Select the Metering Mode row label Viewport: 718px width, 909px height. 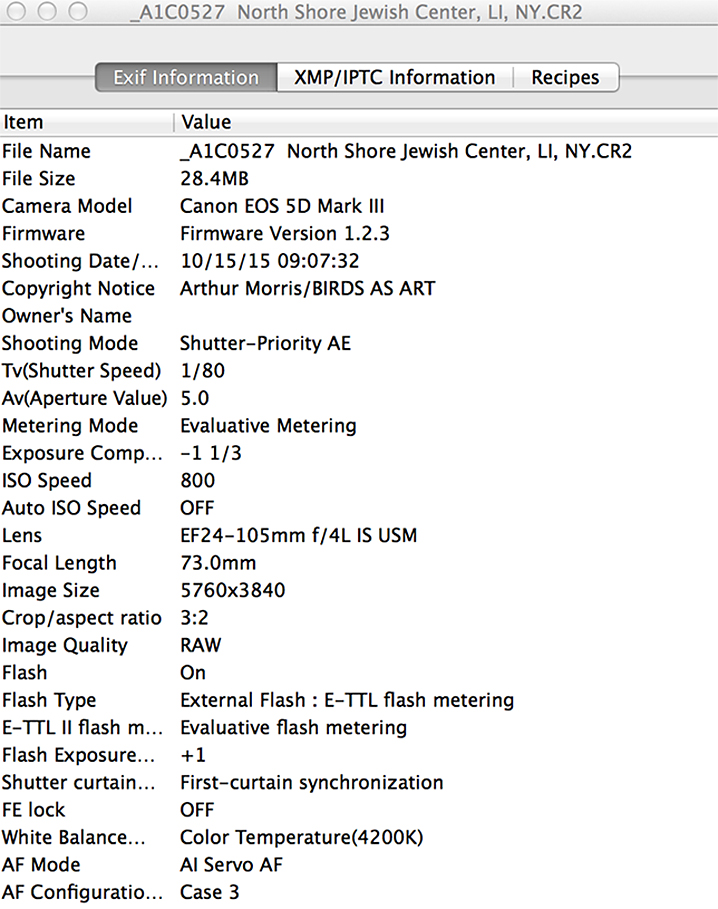point(70,426)
